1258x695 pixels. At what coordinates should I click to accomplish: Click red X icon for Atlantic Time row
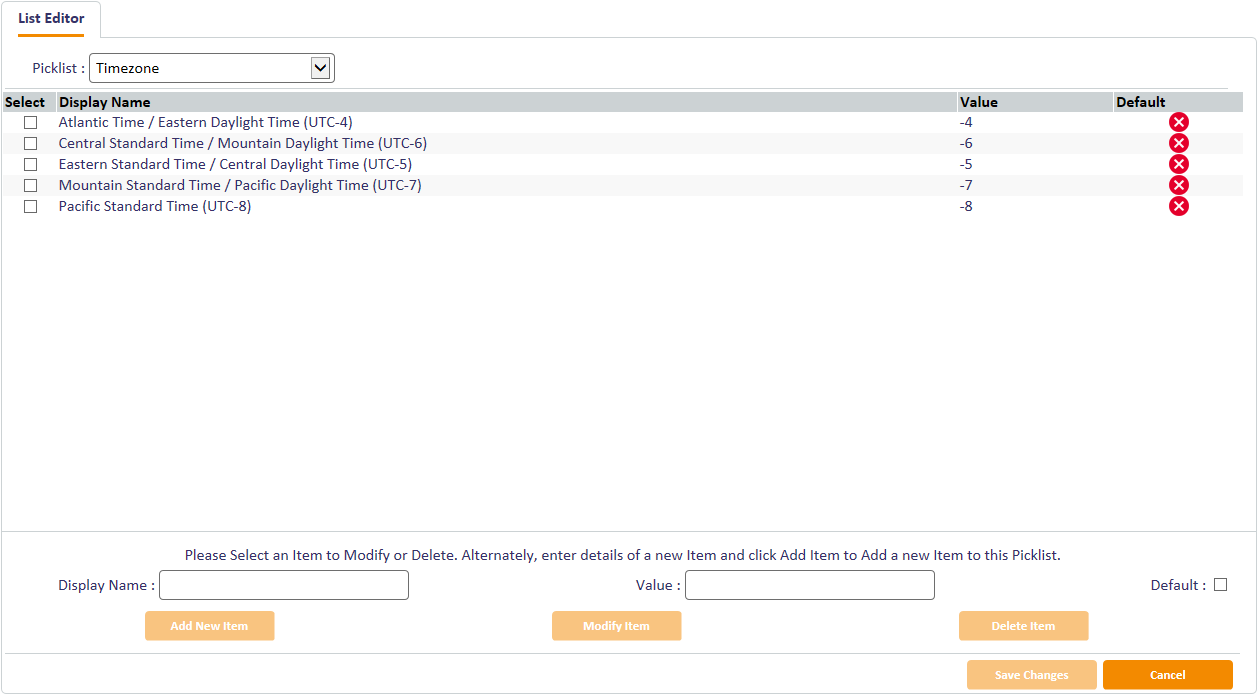point(1179,122)
